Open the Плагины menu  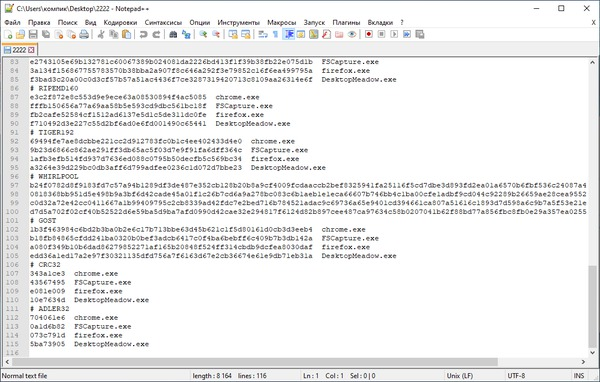click(x=346, y=23)
